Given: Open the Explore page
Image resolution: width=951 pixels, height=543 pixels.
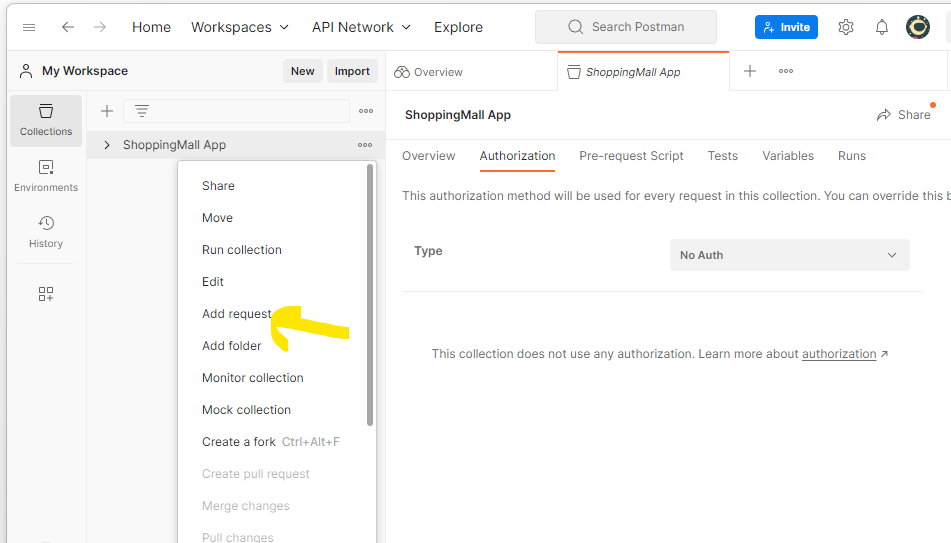Looking at the screenshot, I should point(458,27).
